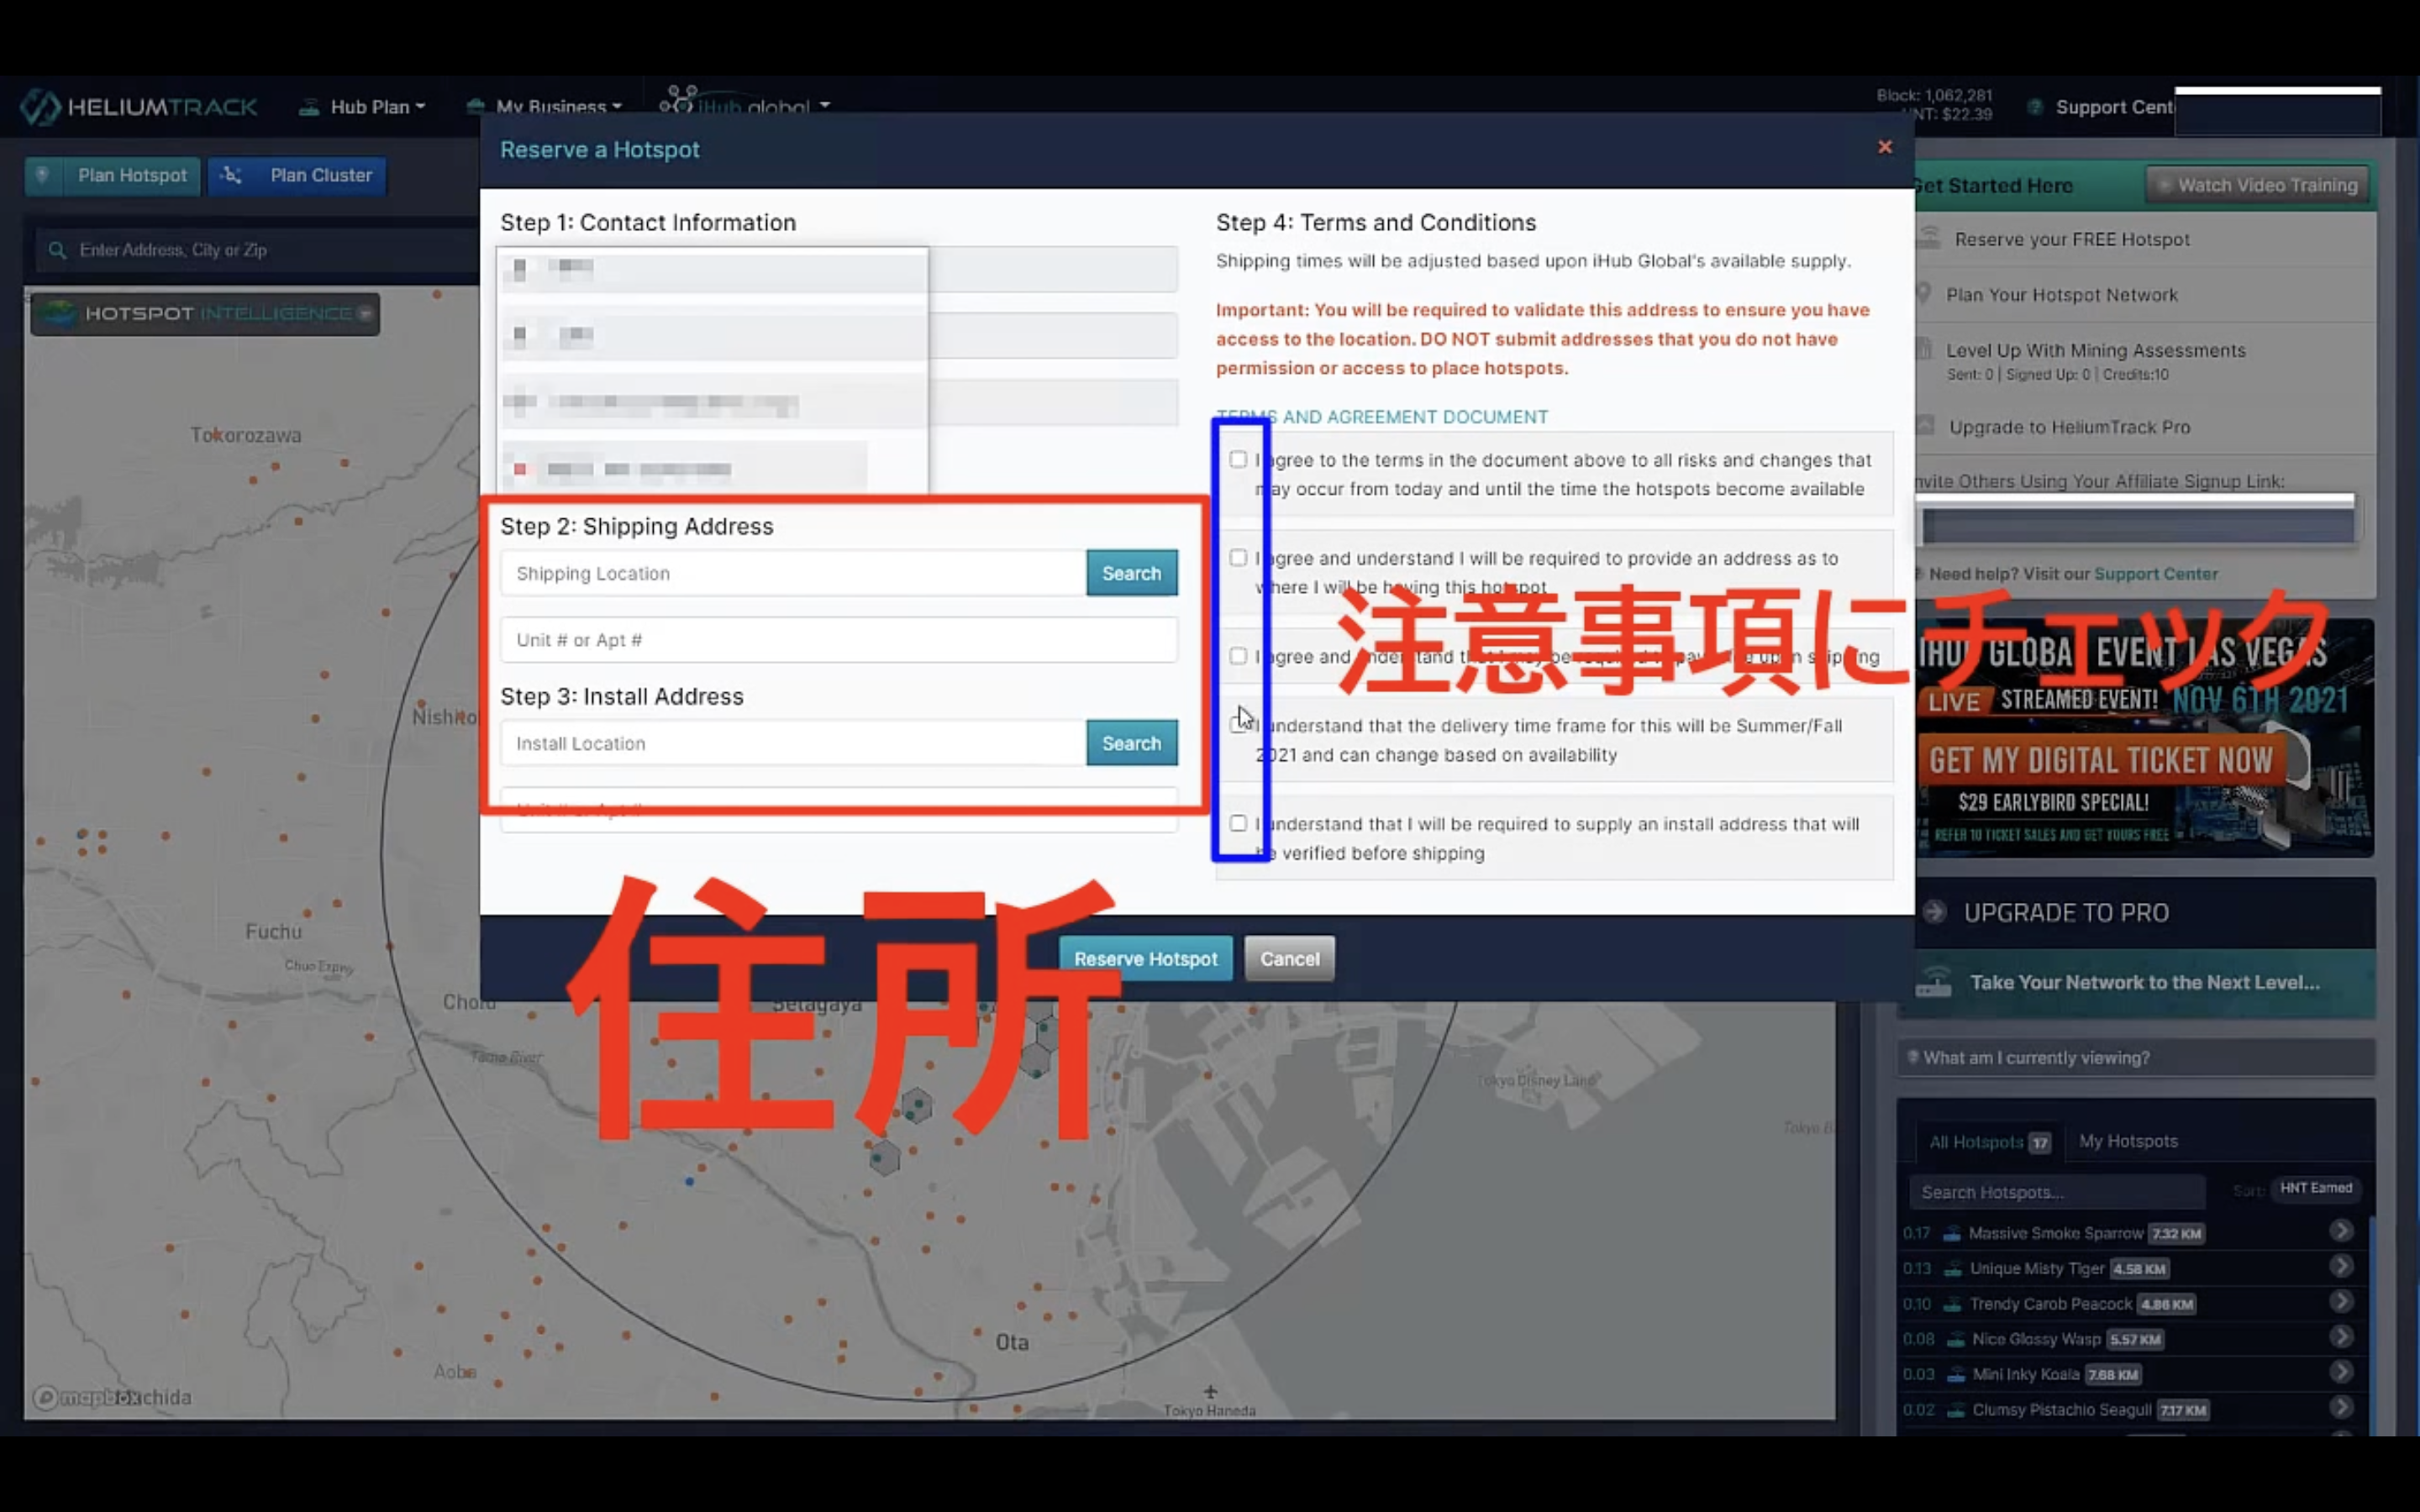This screenshot has height=1512, width=2420.
Task: Click Reserve your FREE Hotspot
Action: [x=2072, y=240]
